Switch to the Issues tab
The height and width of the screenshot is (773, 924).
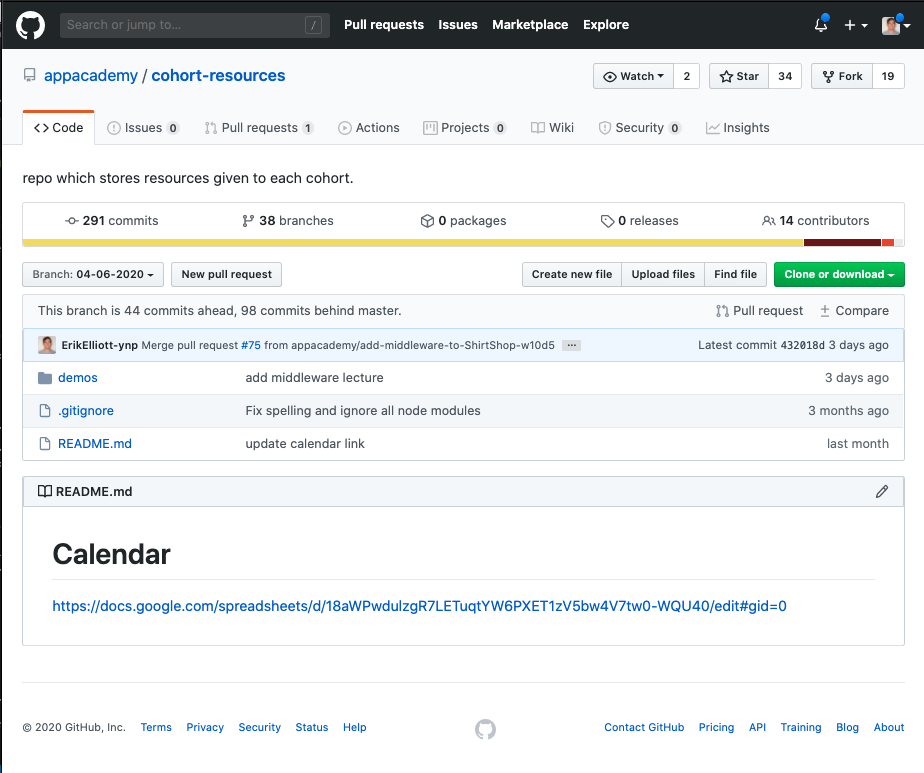click(143, 128)
